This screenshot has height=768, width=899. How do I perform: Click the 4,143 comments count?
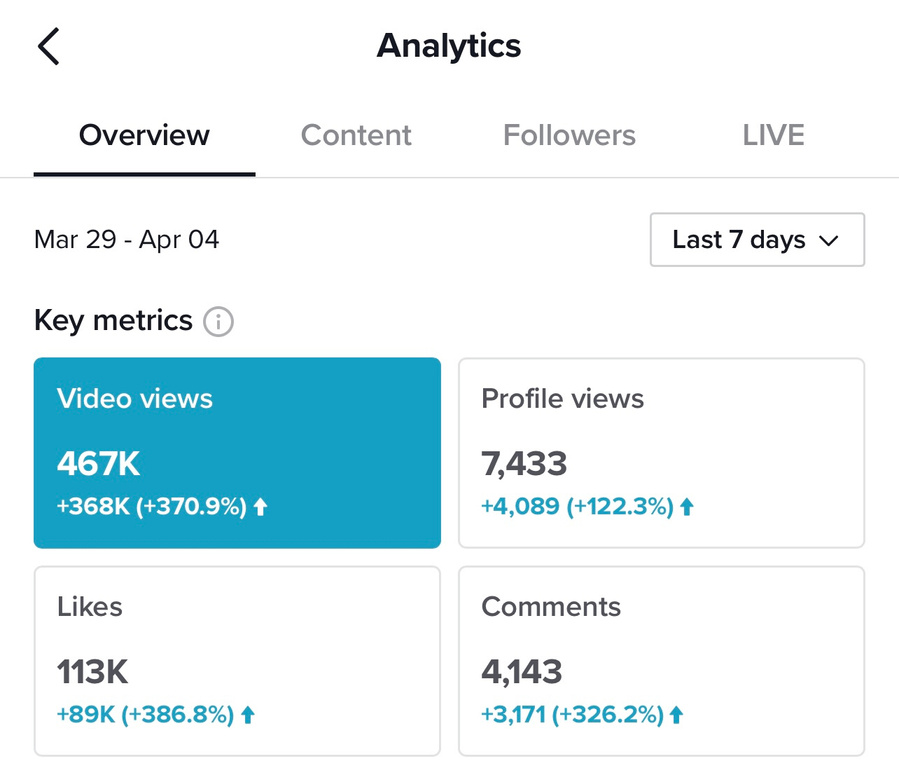(x=522, y=672)
